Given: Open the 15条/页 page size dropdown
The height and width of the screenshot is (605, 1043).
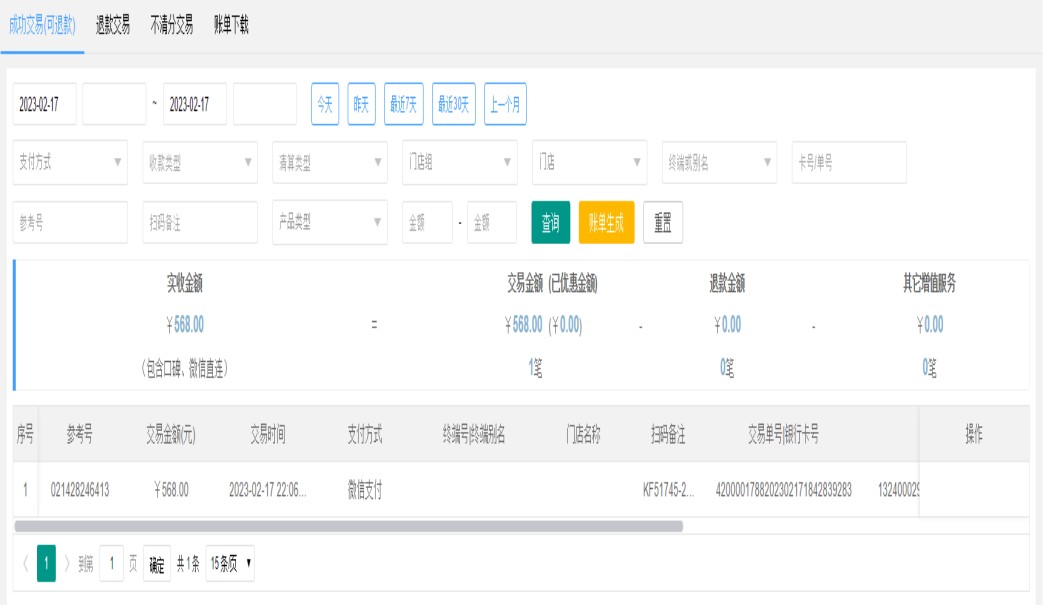Looking at the screenshot, I should 231,564.
